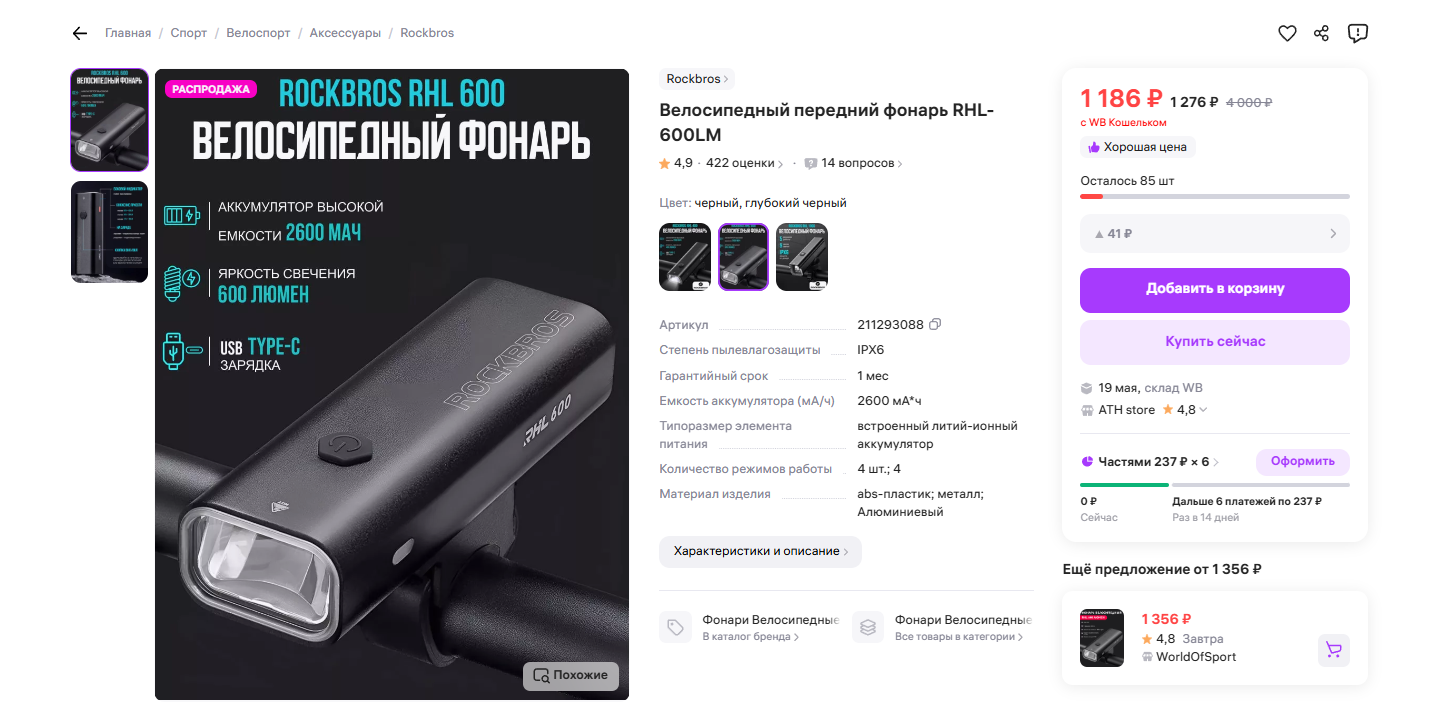1435x722 pixels.
Task: Click Добавить в корзину button
Action: pyautogui.click(x=1215, y=290)
